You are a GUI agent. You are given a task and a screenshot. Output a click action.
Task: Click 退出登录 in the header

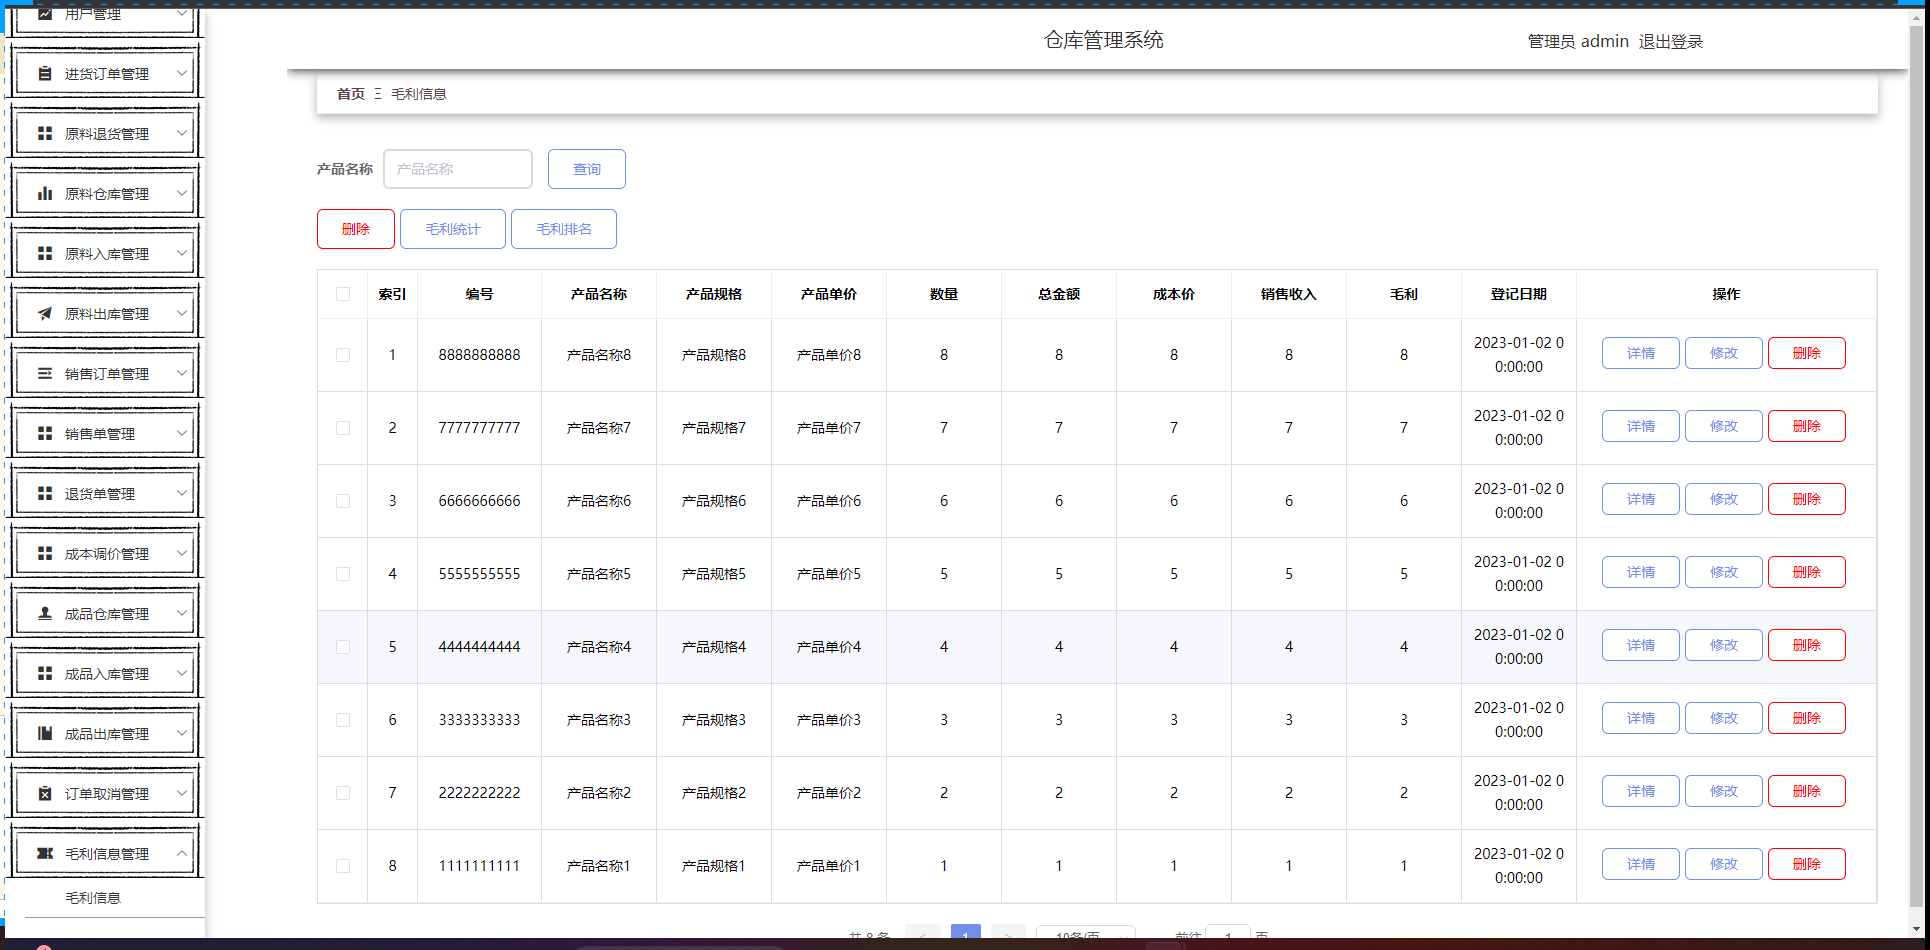pyautogui.click(x=1671, y=41)
